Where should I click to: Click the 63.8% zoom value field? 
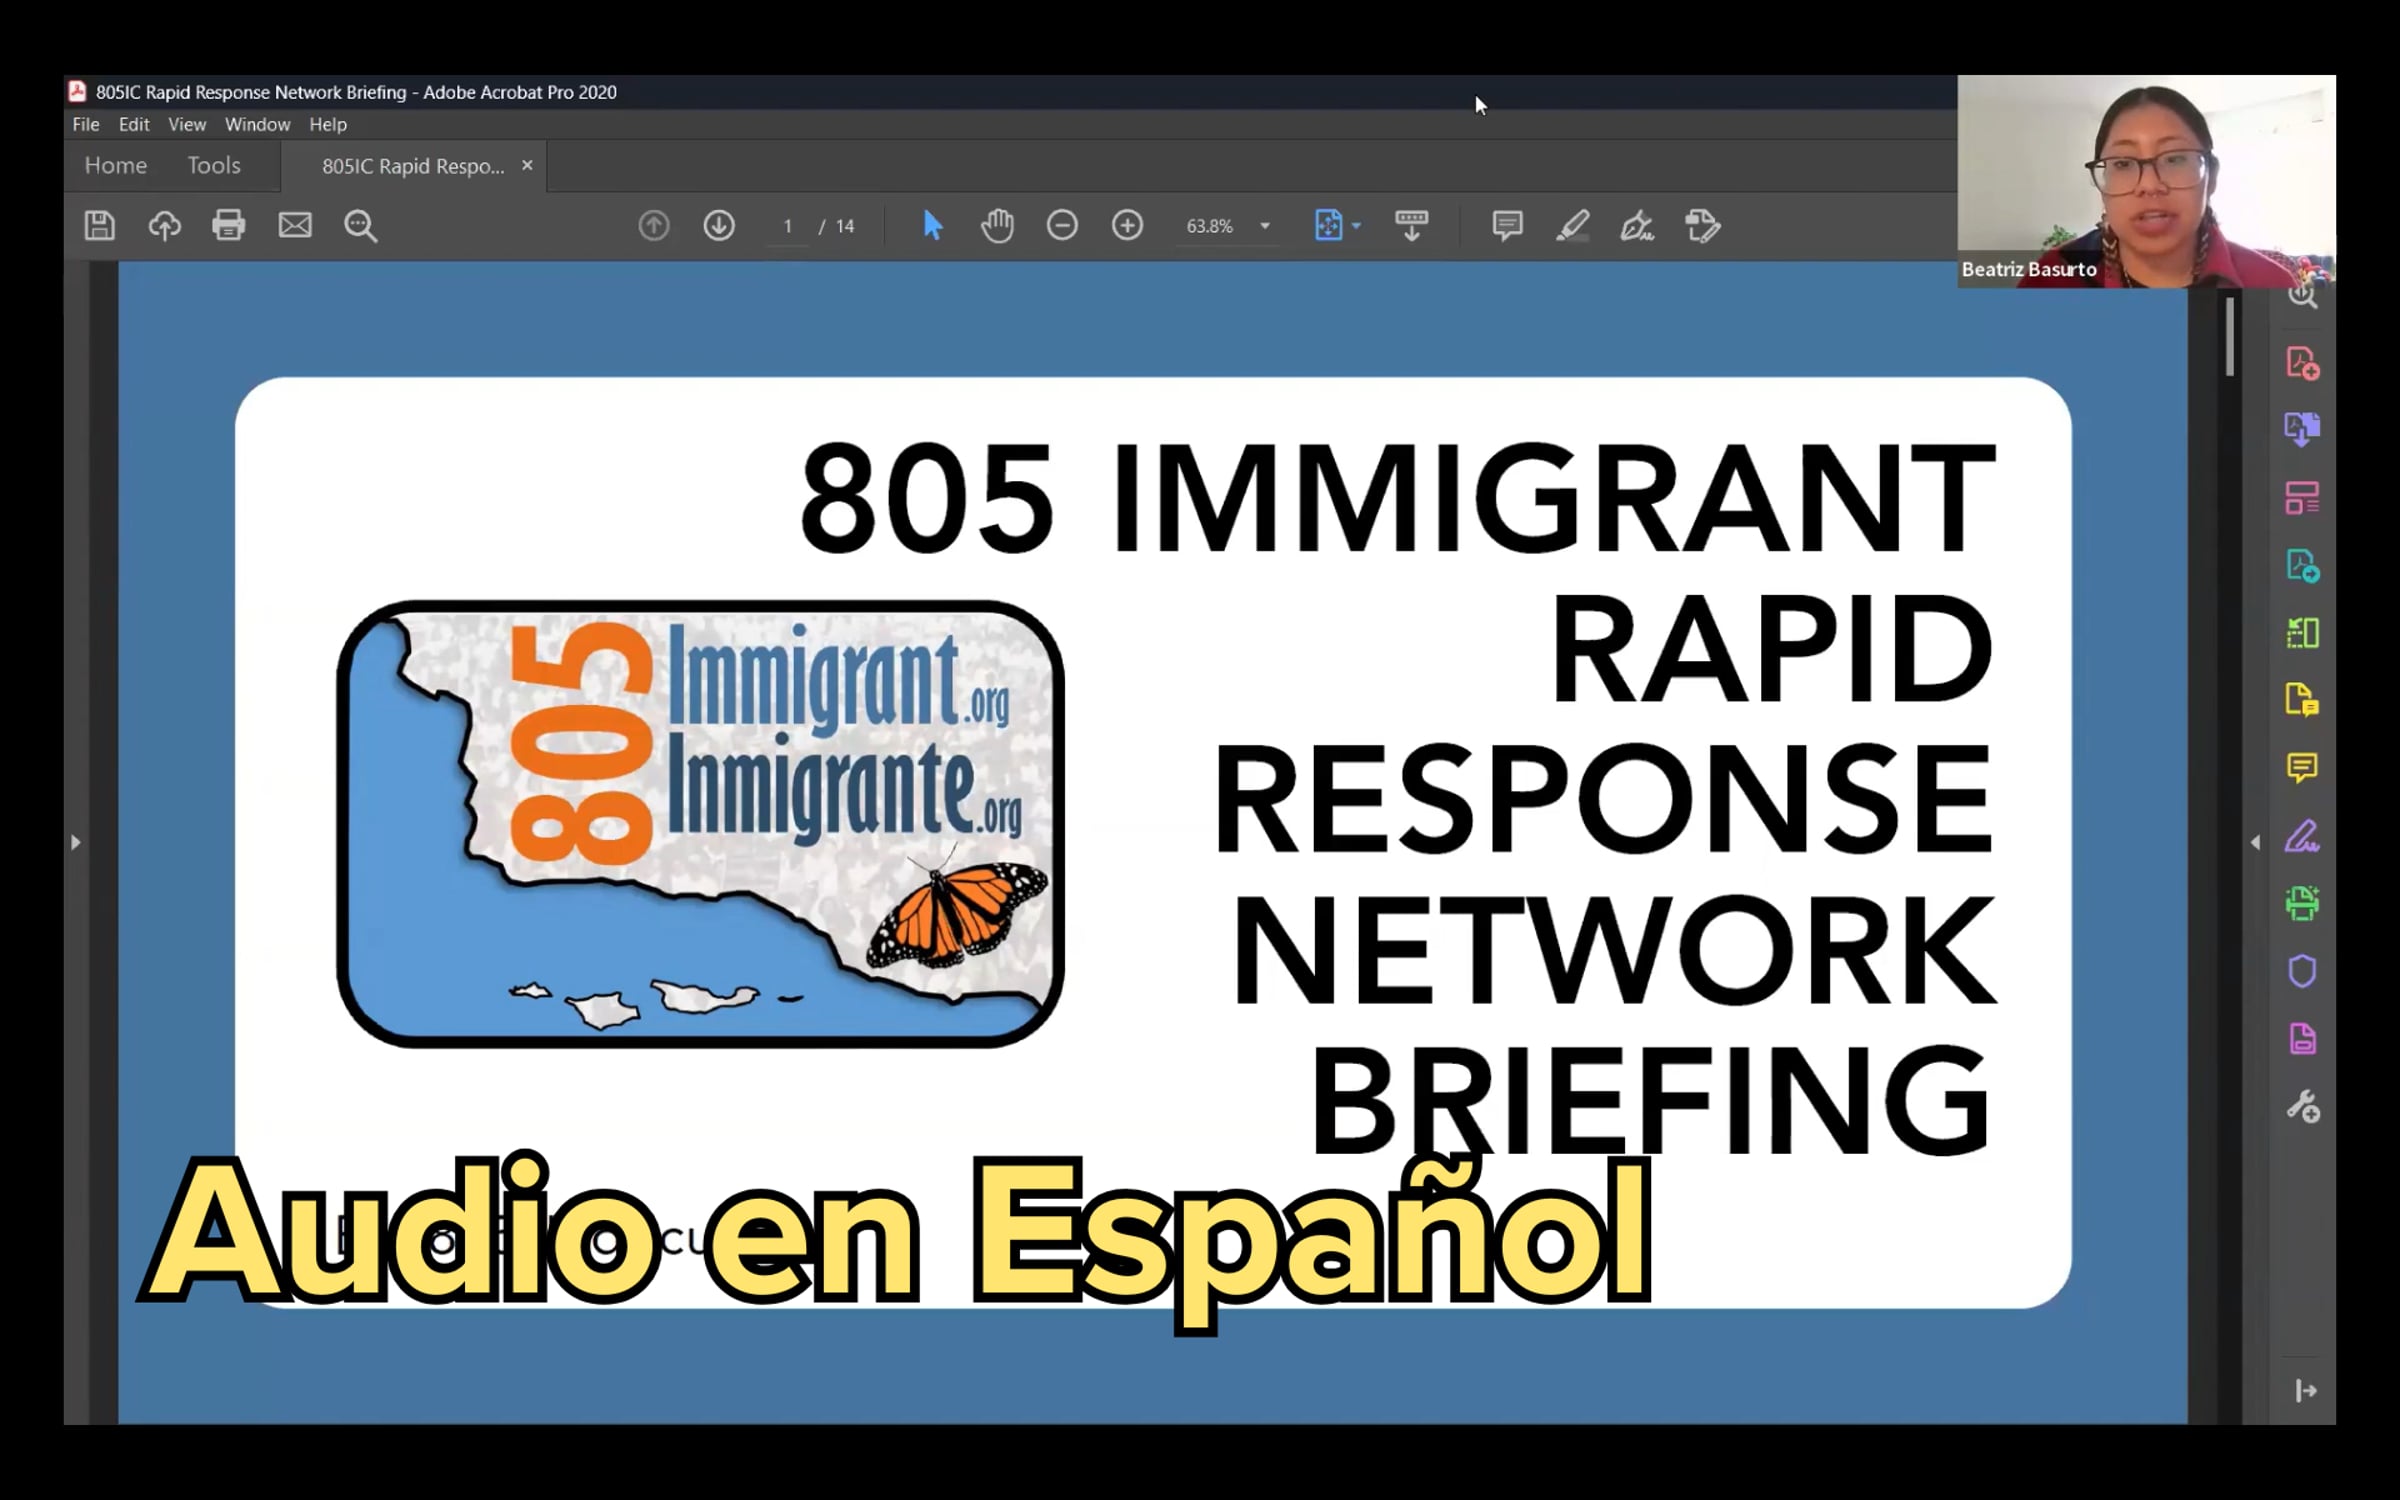tap(1209, 226)
